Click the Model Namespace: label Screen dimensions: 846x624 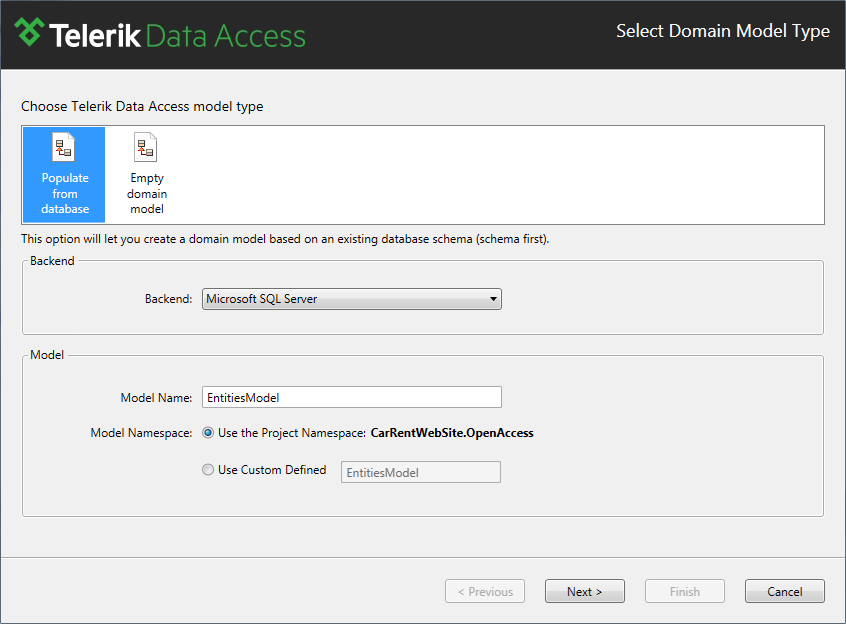(x=141, y=433)
